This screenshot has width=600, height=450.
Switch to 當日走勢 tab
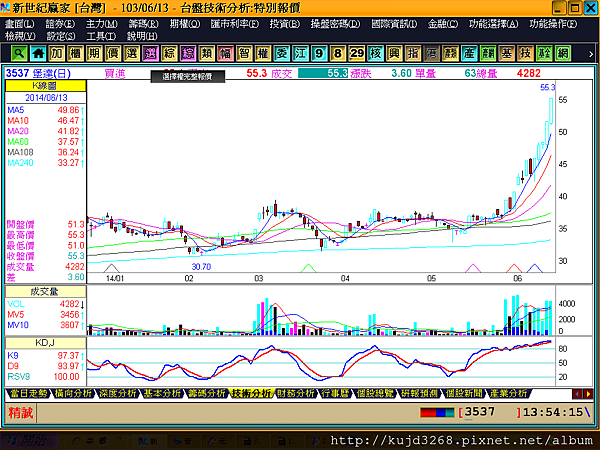click(28, 393)
